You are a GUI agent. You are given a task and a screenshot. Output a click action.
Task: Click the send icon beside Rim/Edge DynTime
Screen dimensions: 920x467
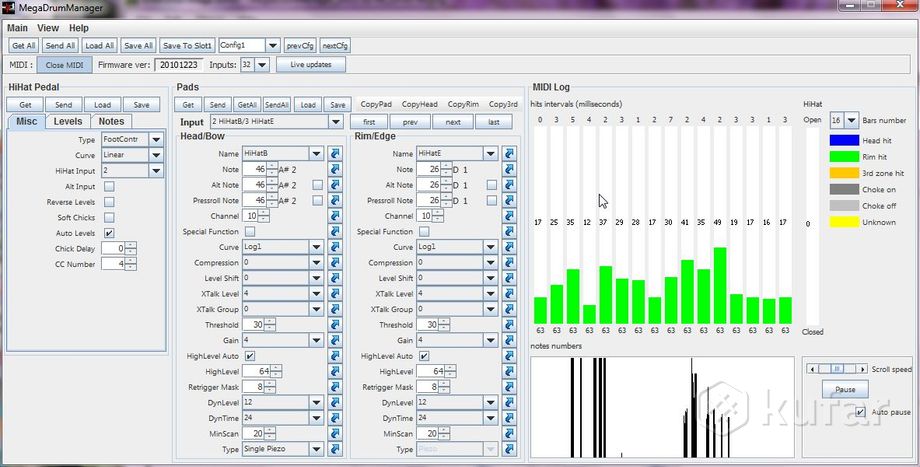tap(509, 418)
